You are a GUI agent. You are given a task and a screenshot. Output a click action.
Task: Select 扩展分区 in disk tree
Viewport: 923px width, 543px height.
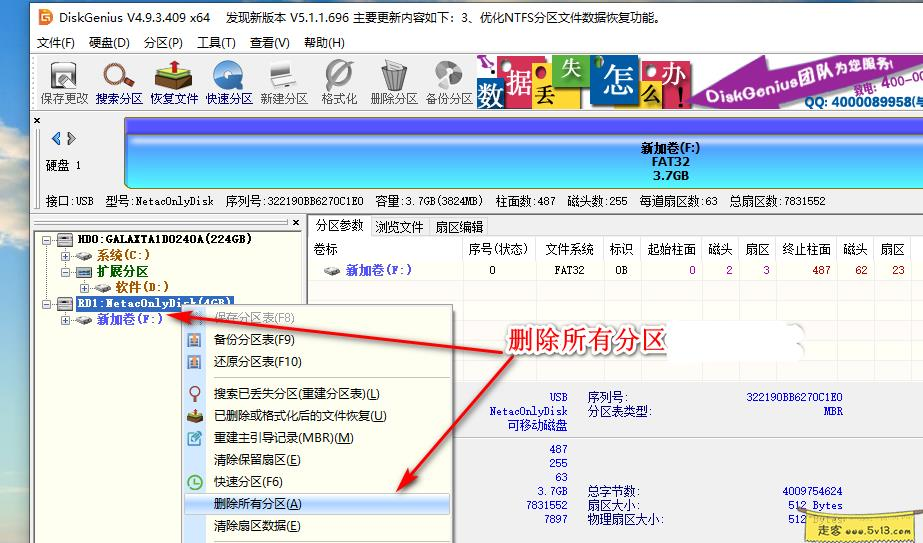click(x=122, y=272)
